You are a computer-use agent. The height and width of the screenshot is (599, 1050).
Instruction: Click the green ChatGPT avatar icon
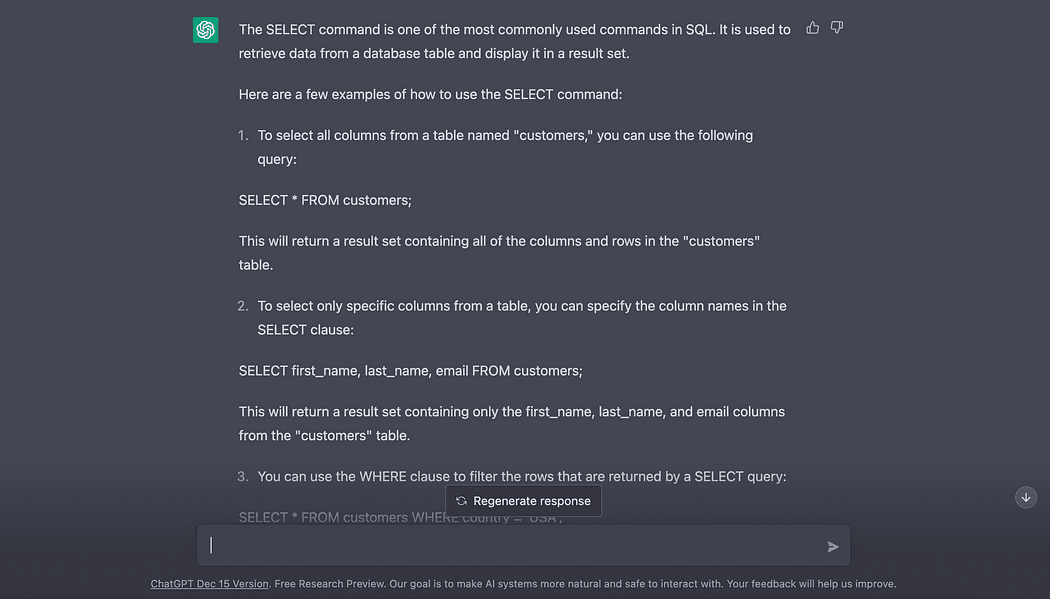pos(206,30)
